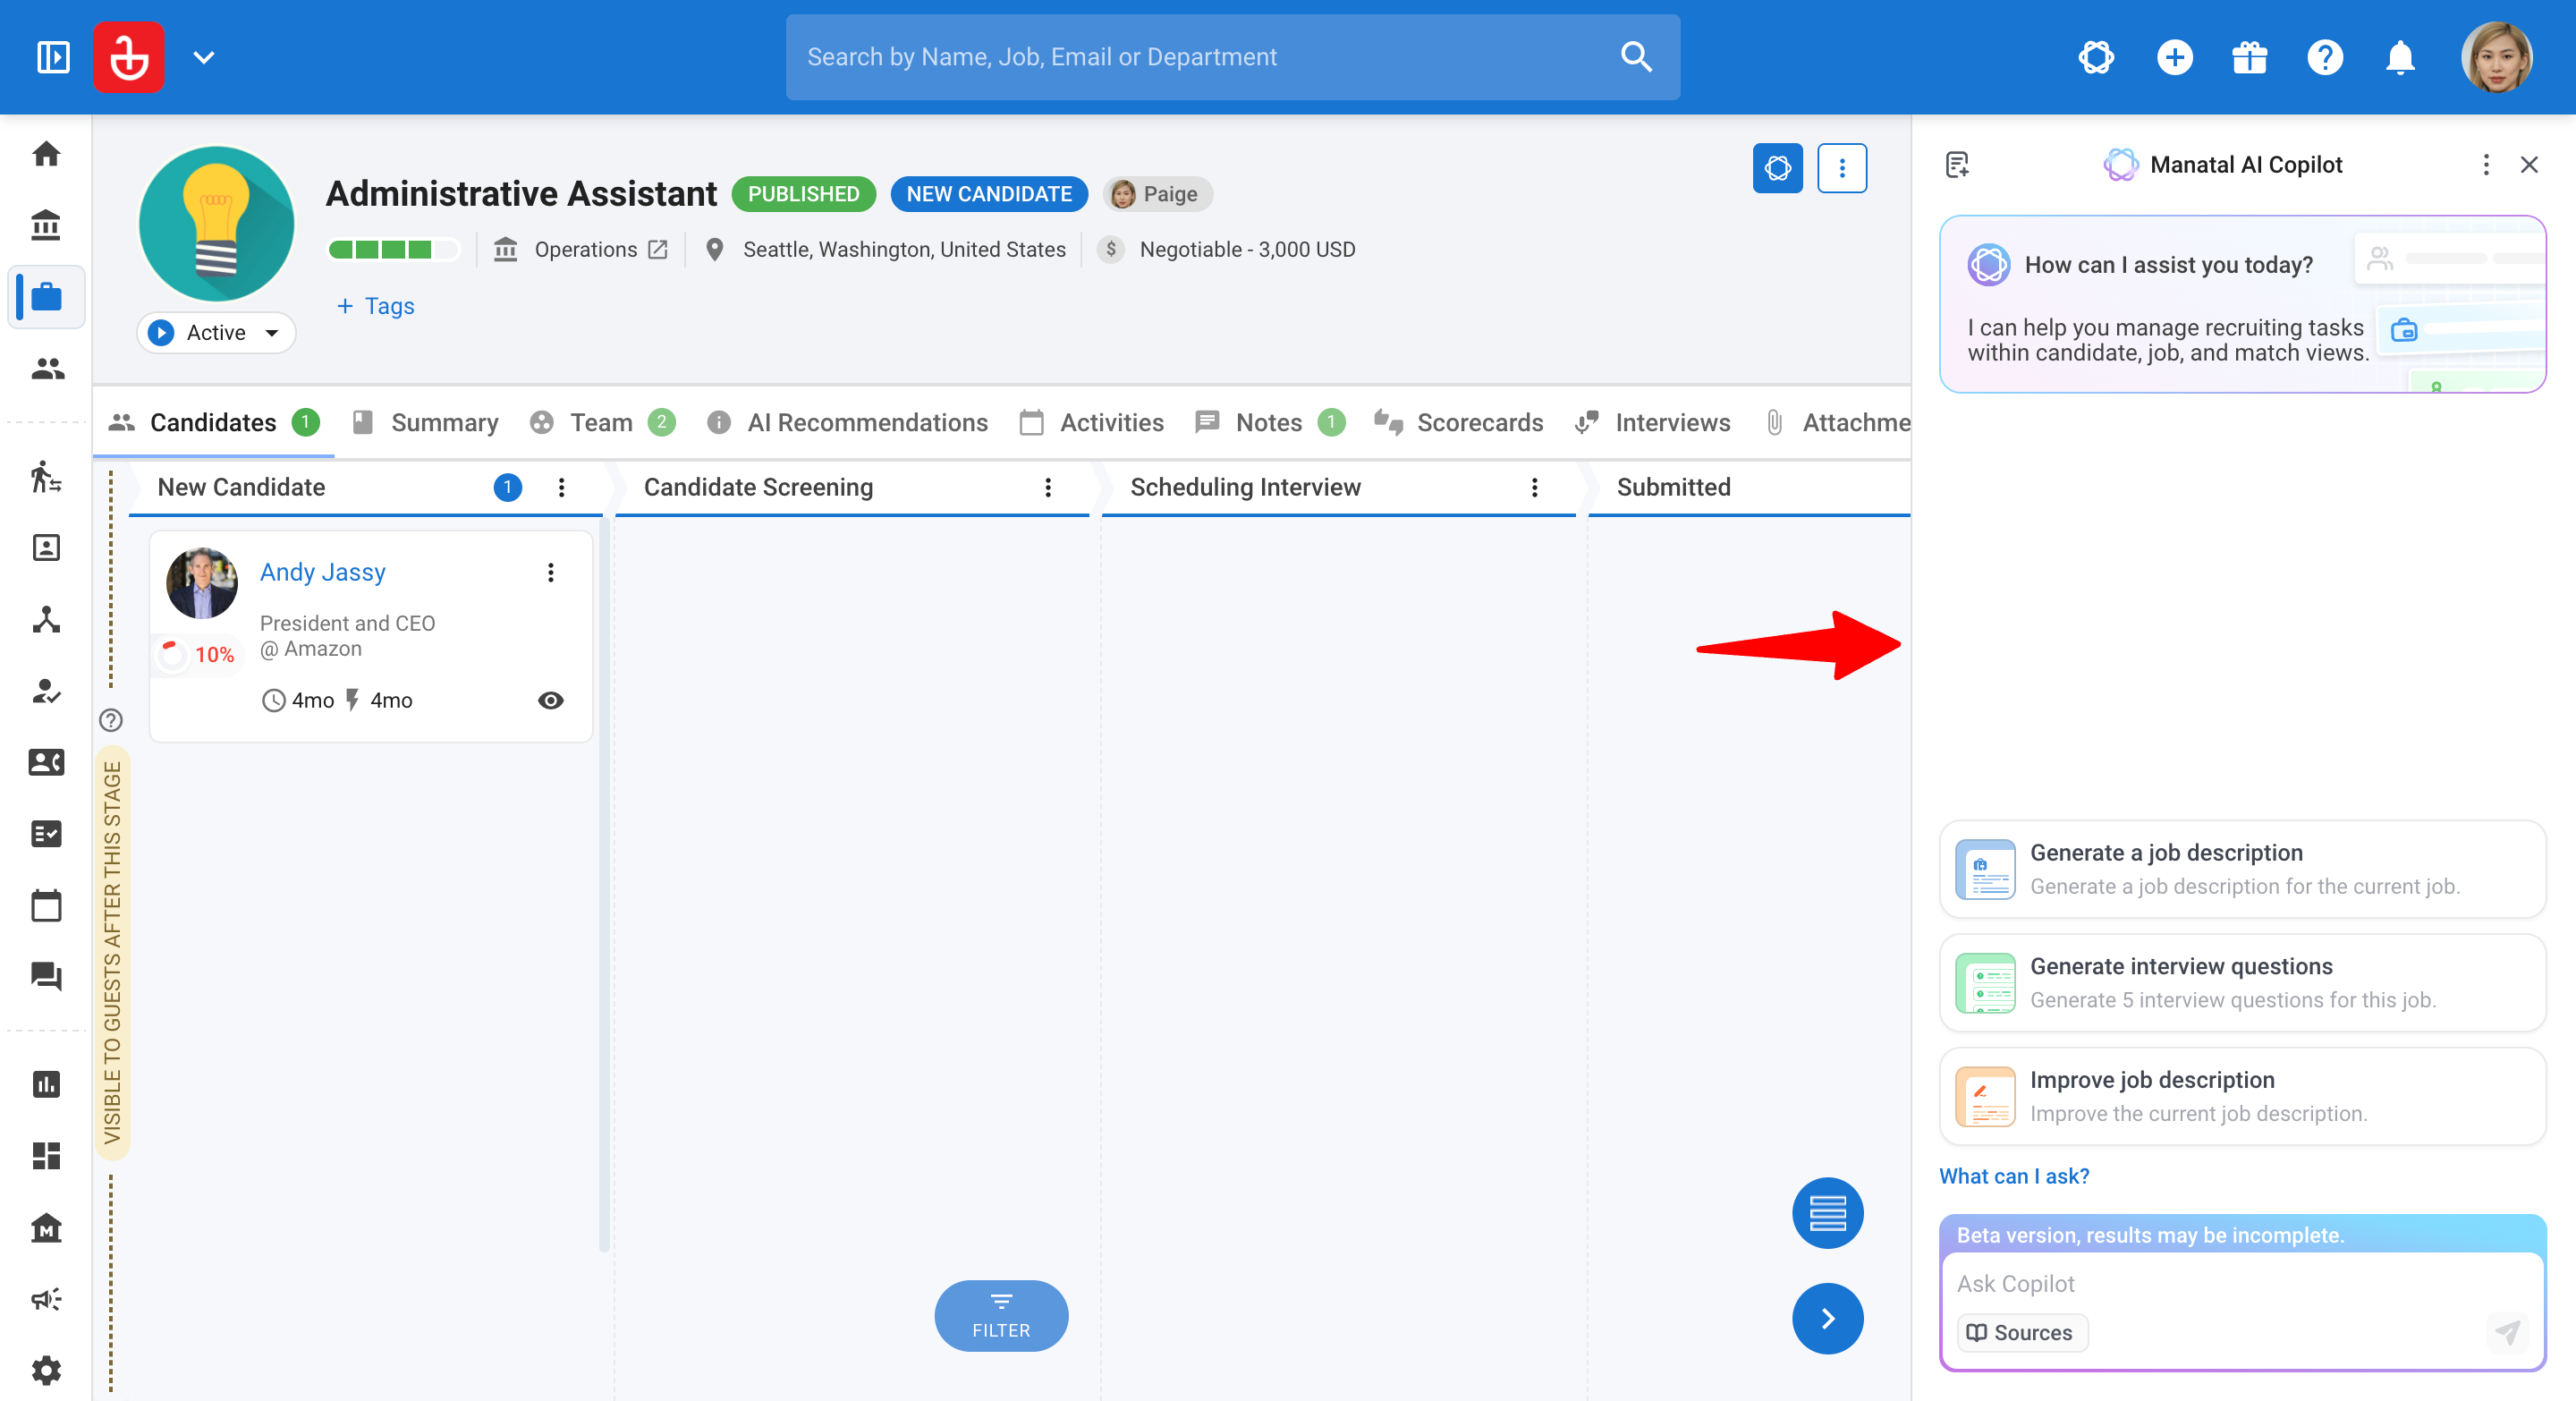Expand workspace chevron next to logo
Viewport: 2576px width, 1401px height.
coord(204,57)
